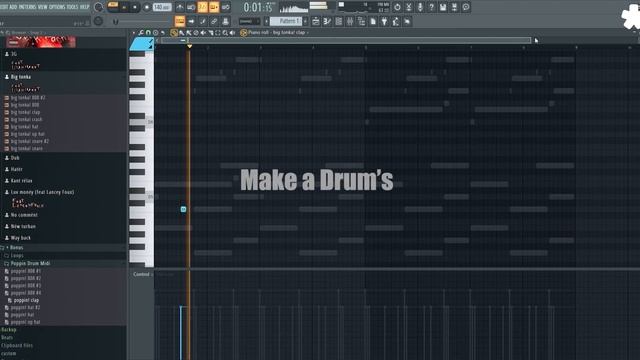
Task: Open the Pattern 1 selector
Action: pos(285,21)
